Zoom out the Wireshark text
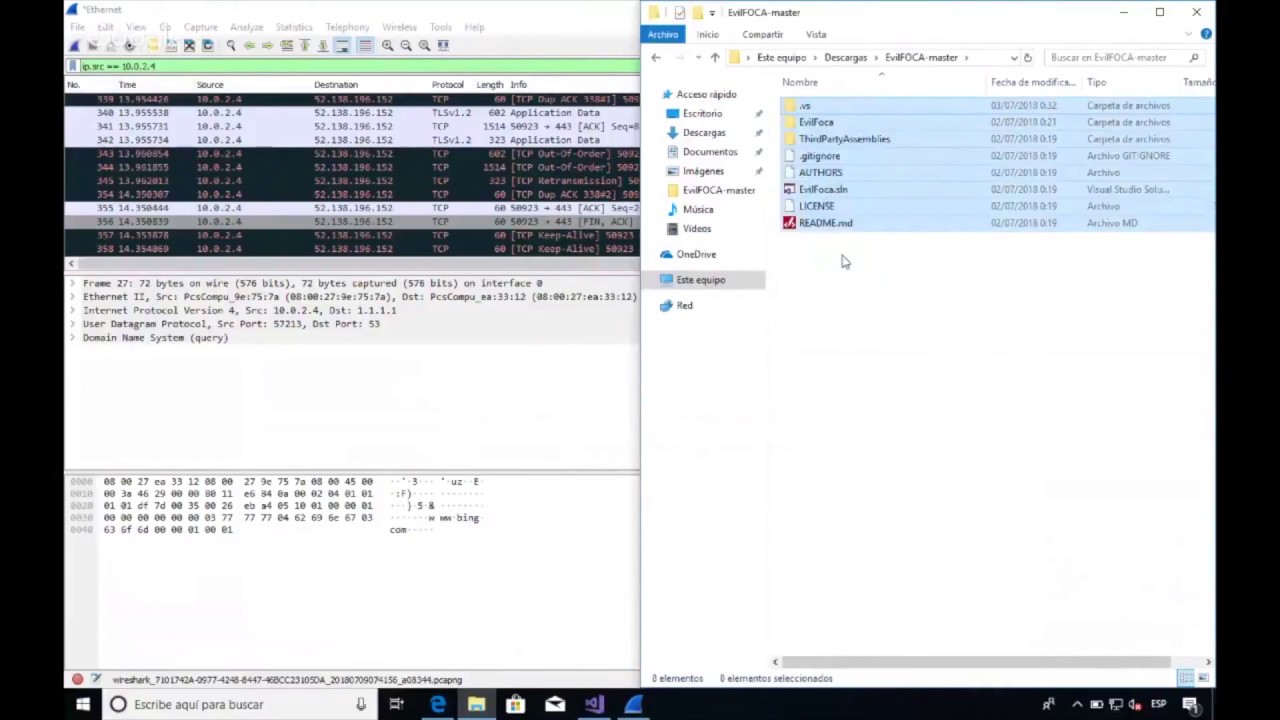This screenshot has width=1280, height=720. pyautogui.click(x=406, y=45)
